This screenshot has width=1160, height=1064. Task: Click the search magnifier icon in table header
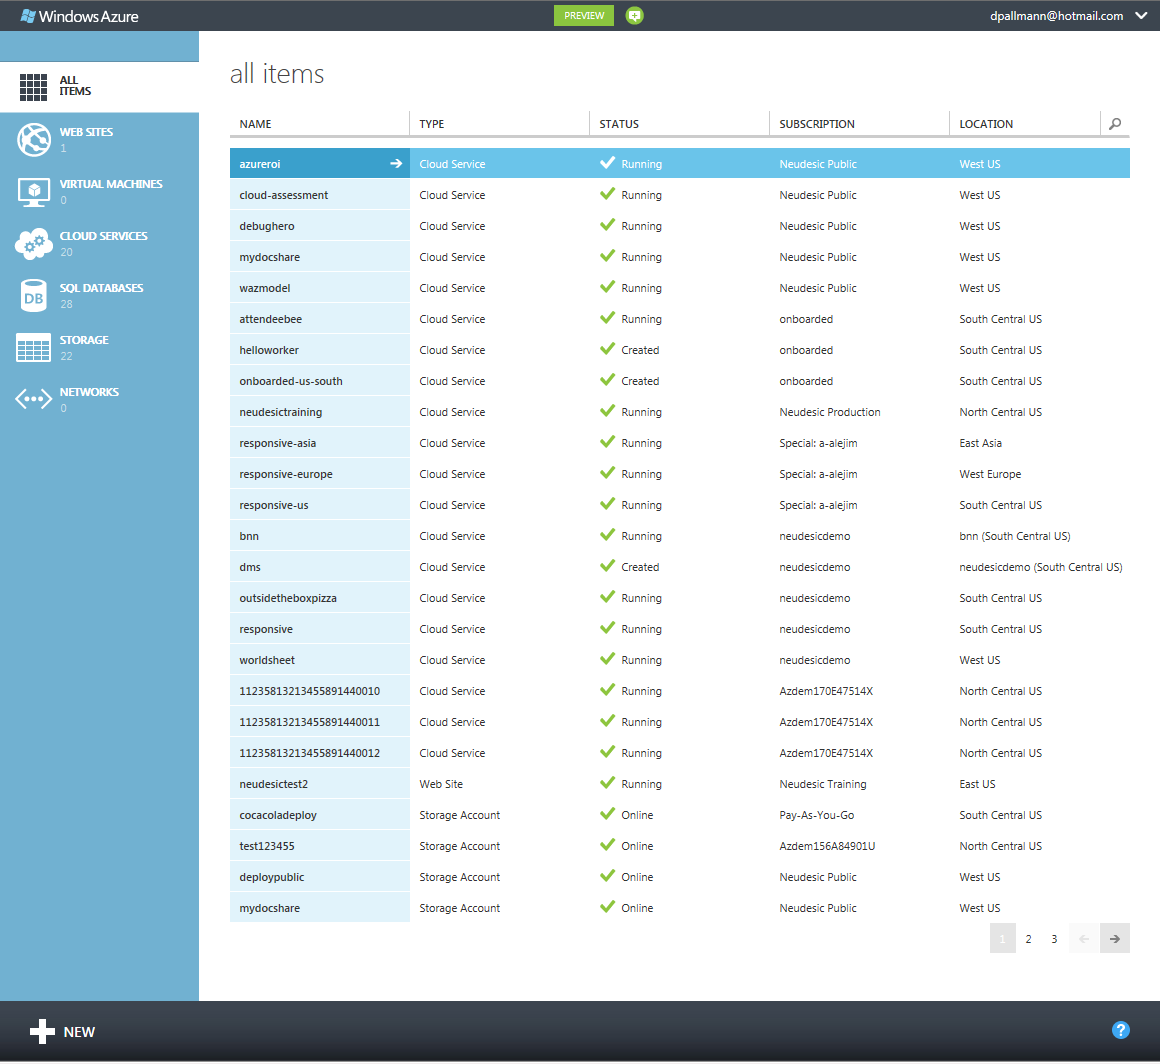pyautogui.click(x=1115, y=124)
